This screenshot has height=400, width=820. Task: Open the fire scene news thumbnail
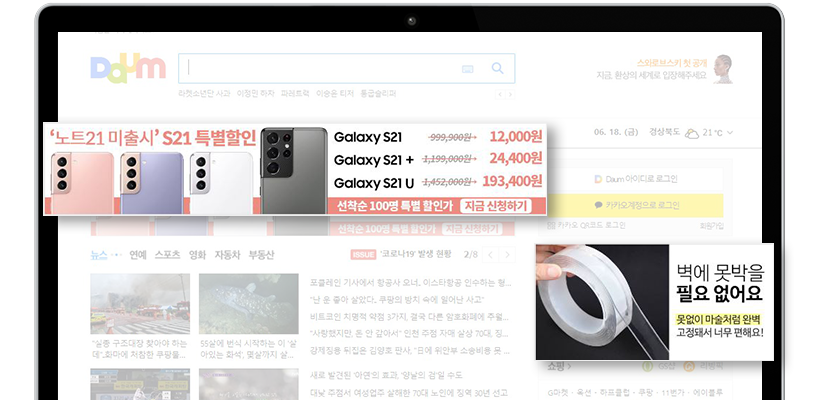140,304
